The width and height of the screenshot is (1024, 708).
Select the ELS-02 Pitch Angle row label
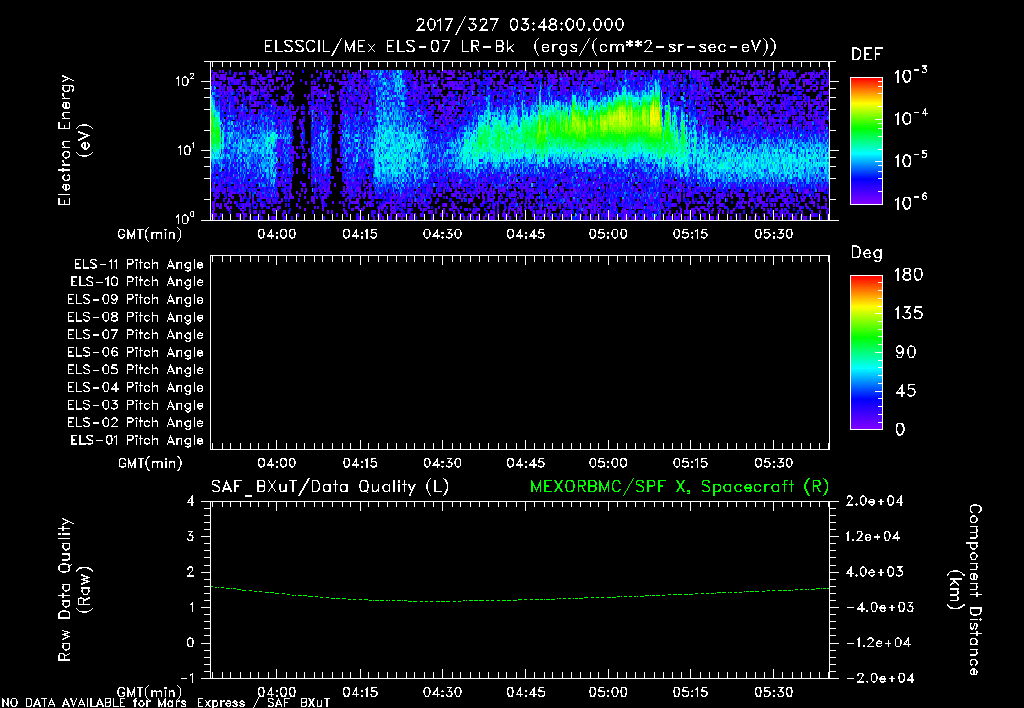pos(136,423)
